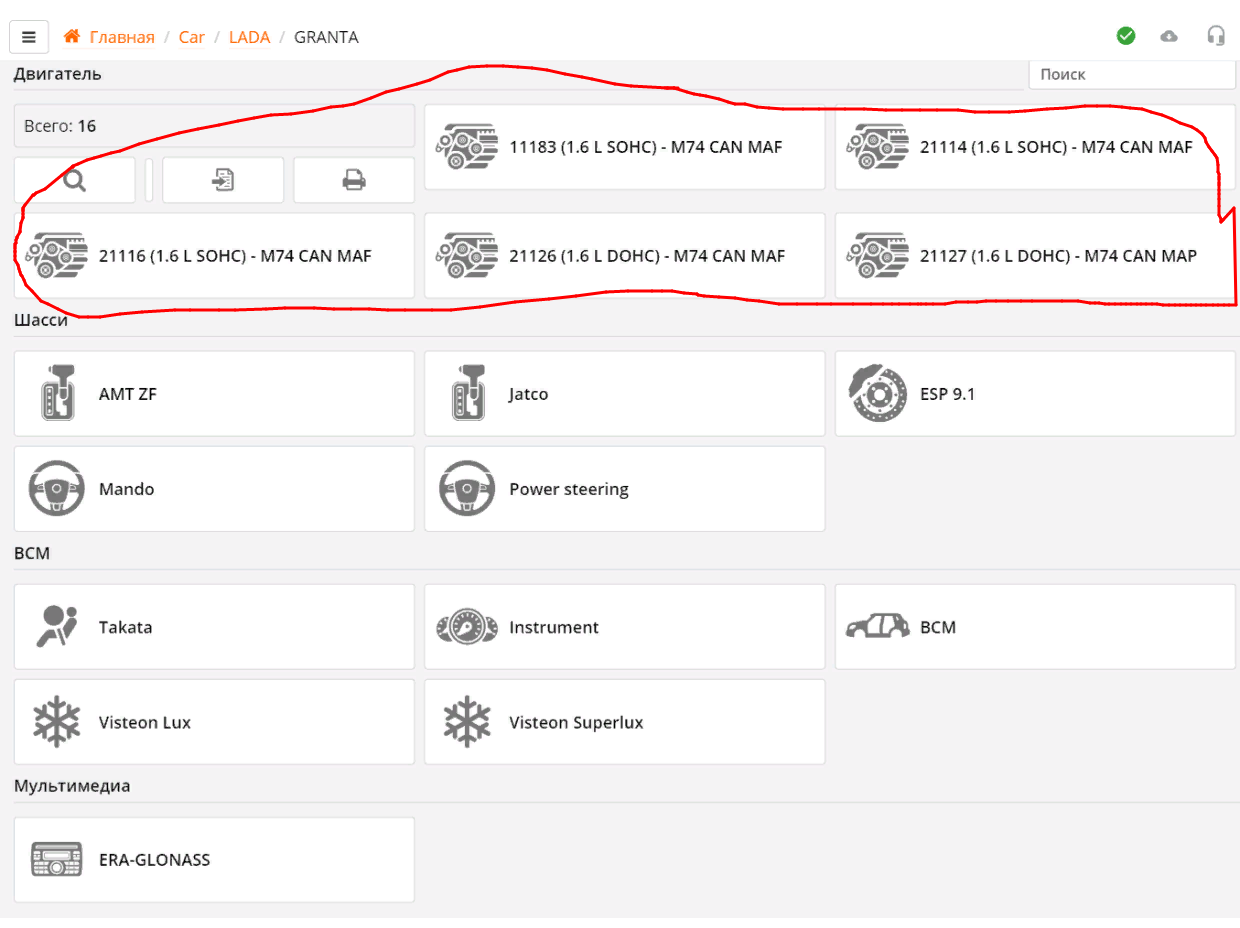Click the orange home icon

coord(72,37)
